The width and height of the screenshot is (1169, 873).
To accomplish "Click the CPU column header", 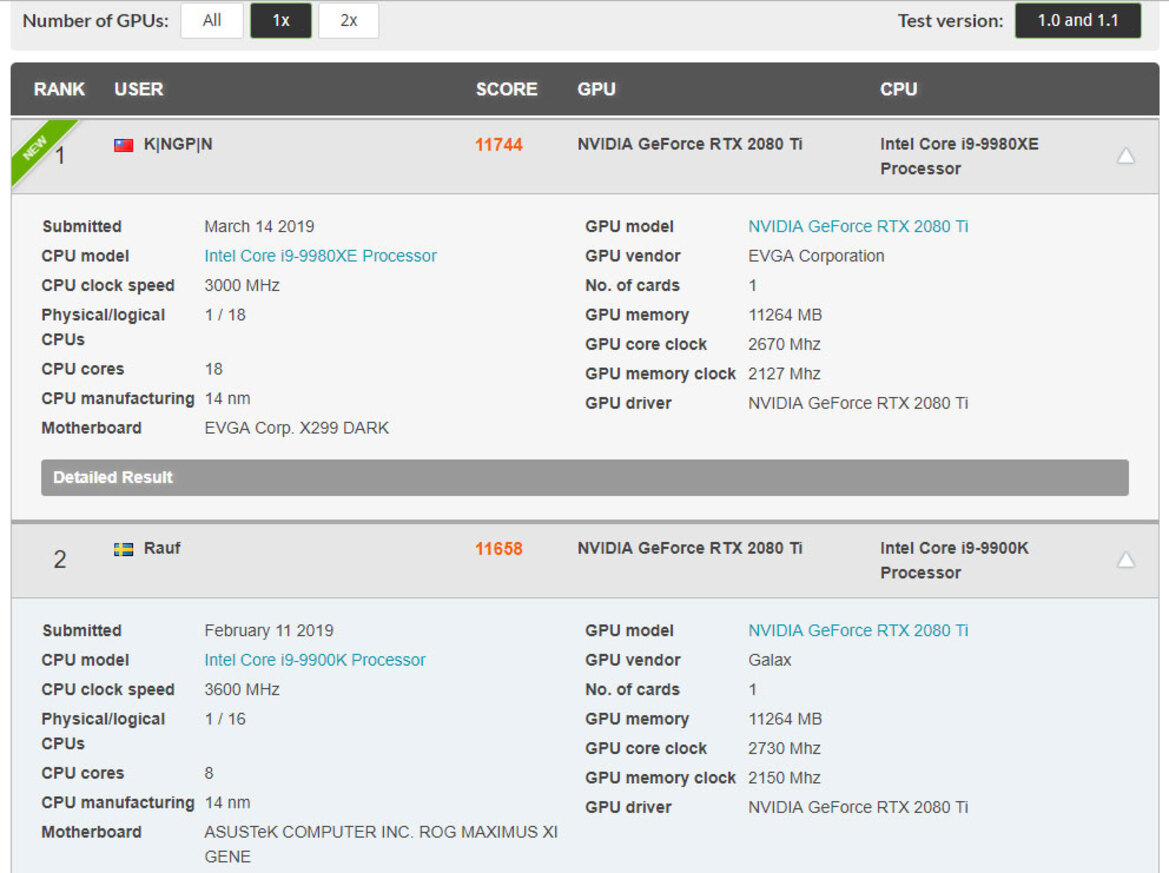I will [898, 89].
